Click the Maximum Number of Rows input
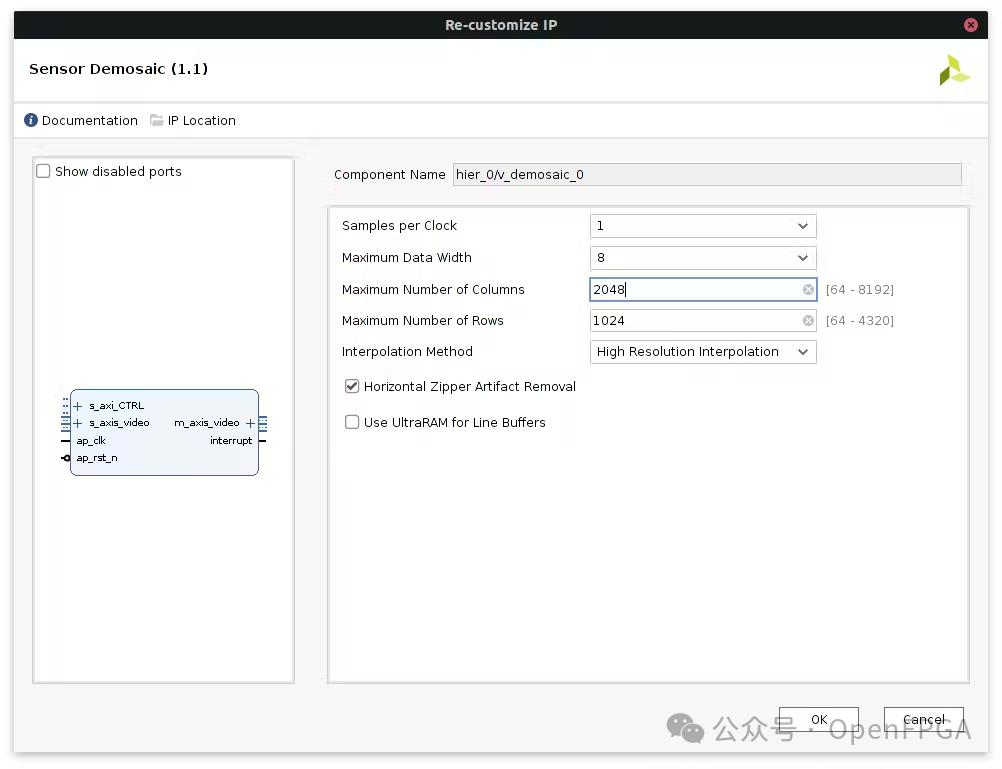This screenshot has height=769, width=1002. point(695,321)
